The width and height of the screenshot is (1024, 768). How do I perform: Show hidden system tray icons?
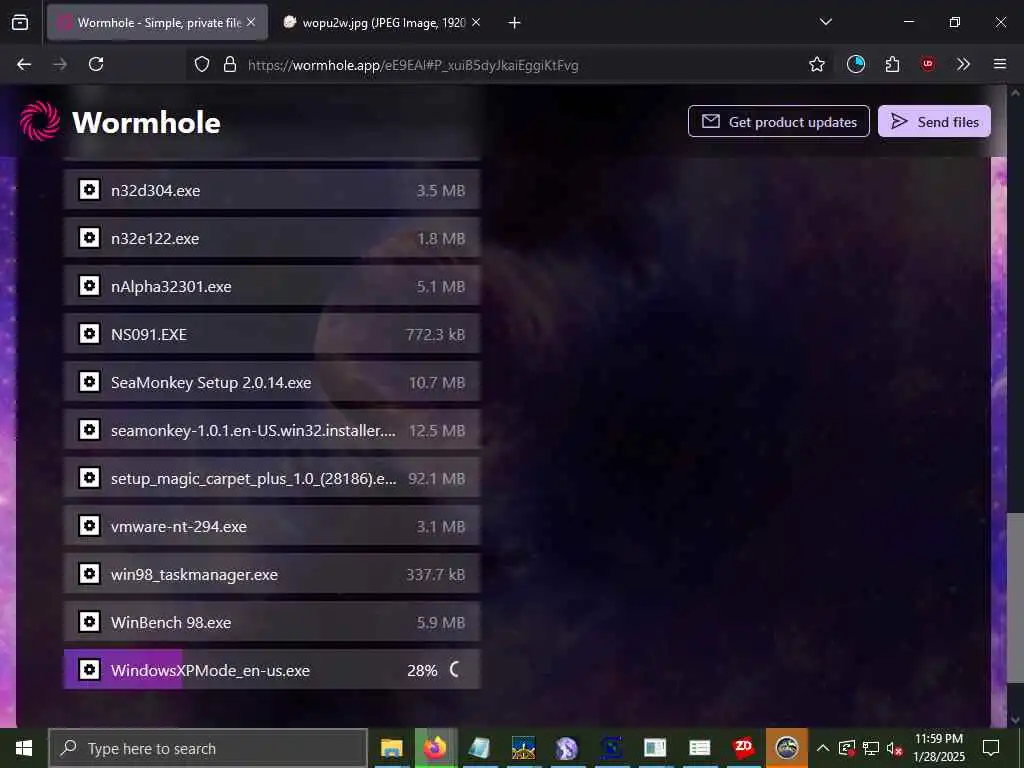[822, 748]
